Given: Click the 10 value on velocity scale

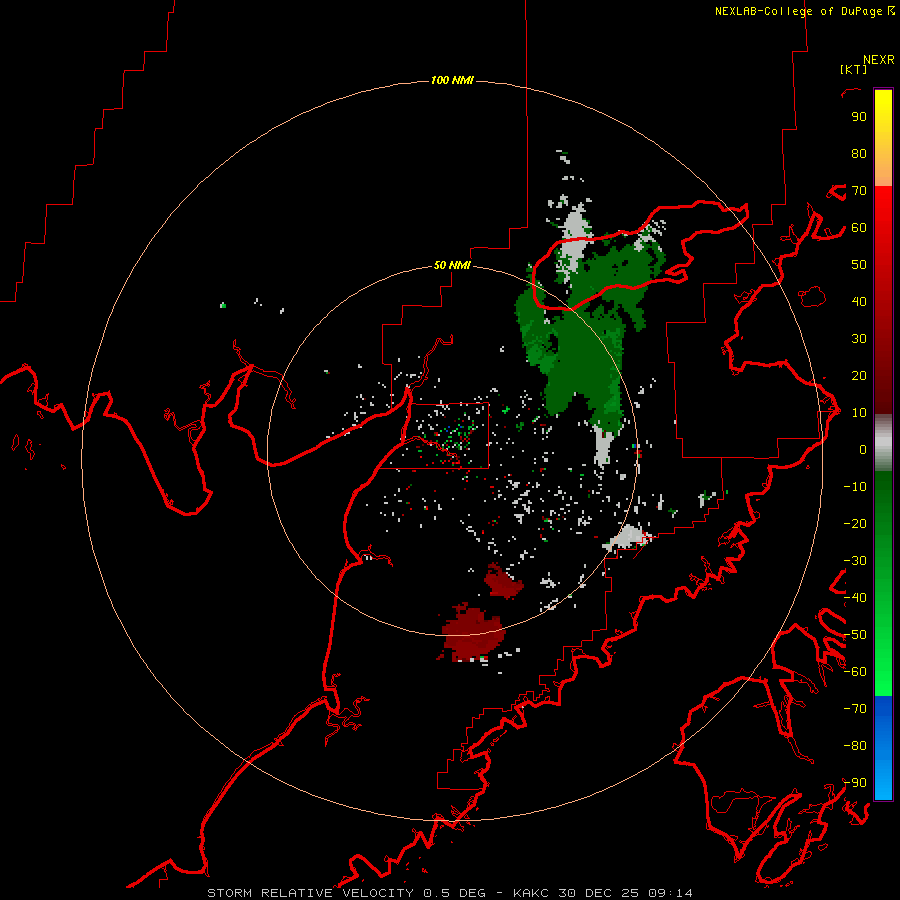Looking at the screenshot, I should (x=859, y=413).
